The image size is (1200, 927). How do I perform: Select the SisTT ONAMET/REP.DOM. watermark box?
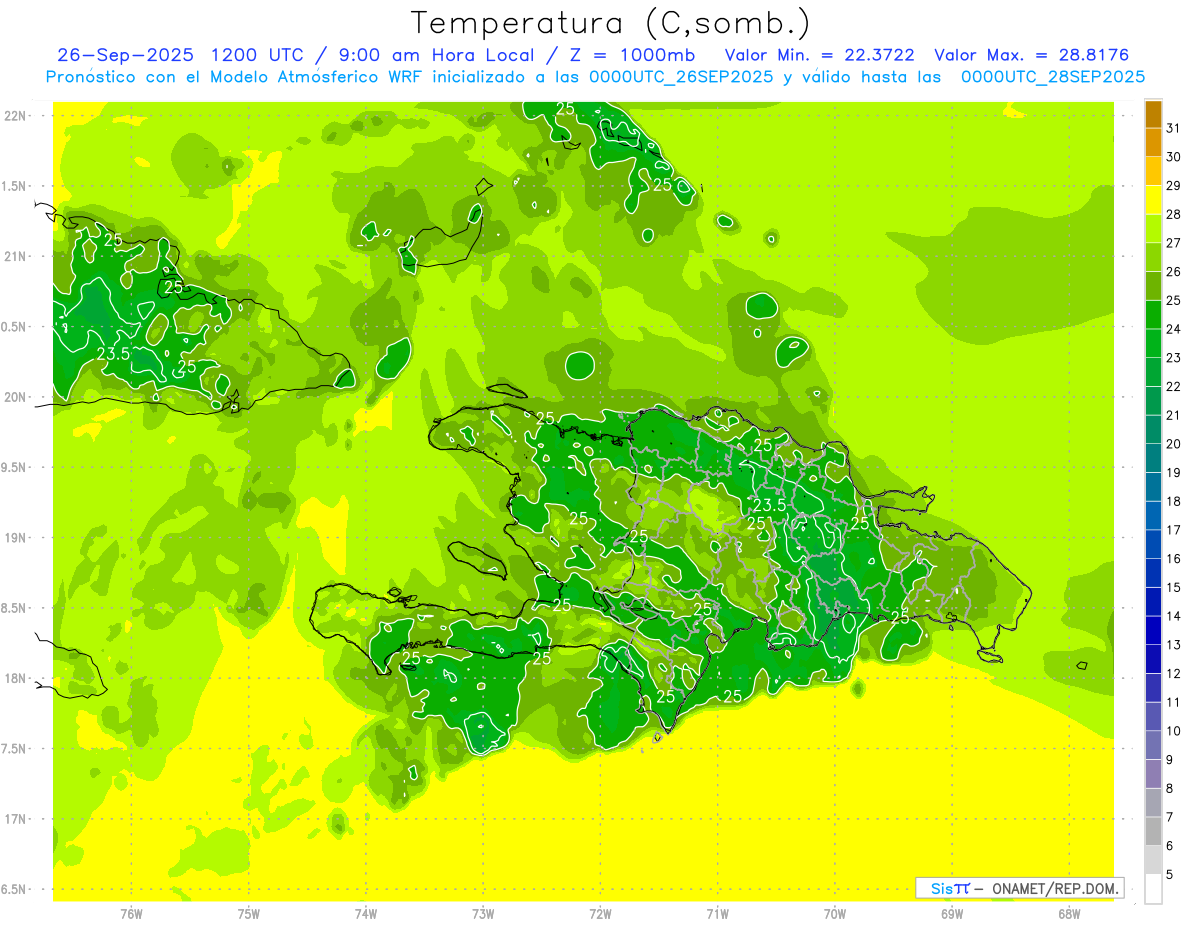(x=1019, y=888)
